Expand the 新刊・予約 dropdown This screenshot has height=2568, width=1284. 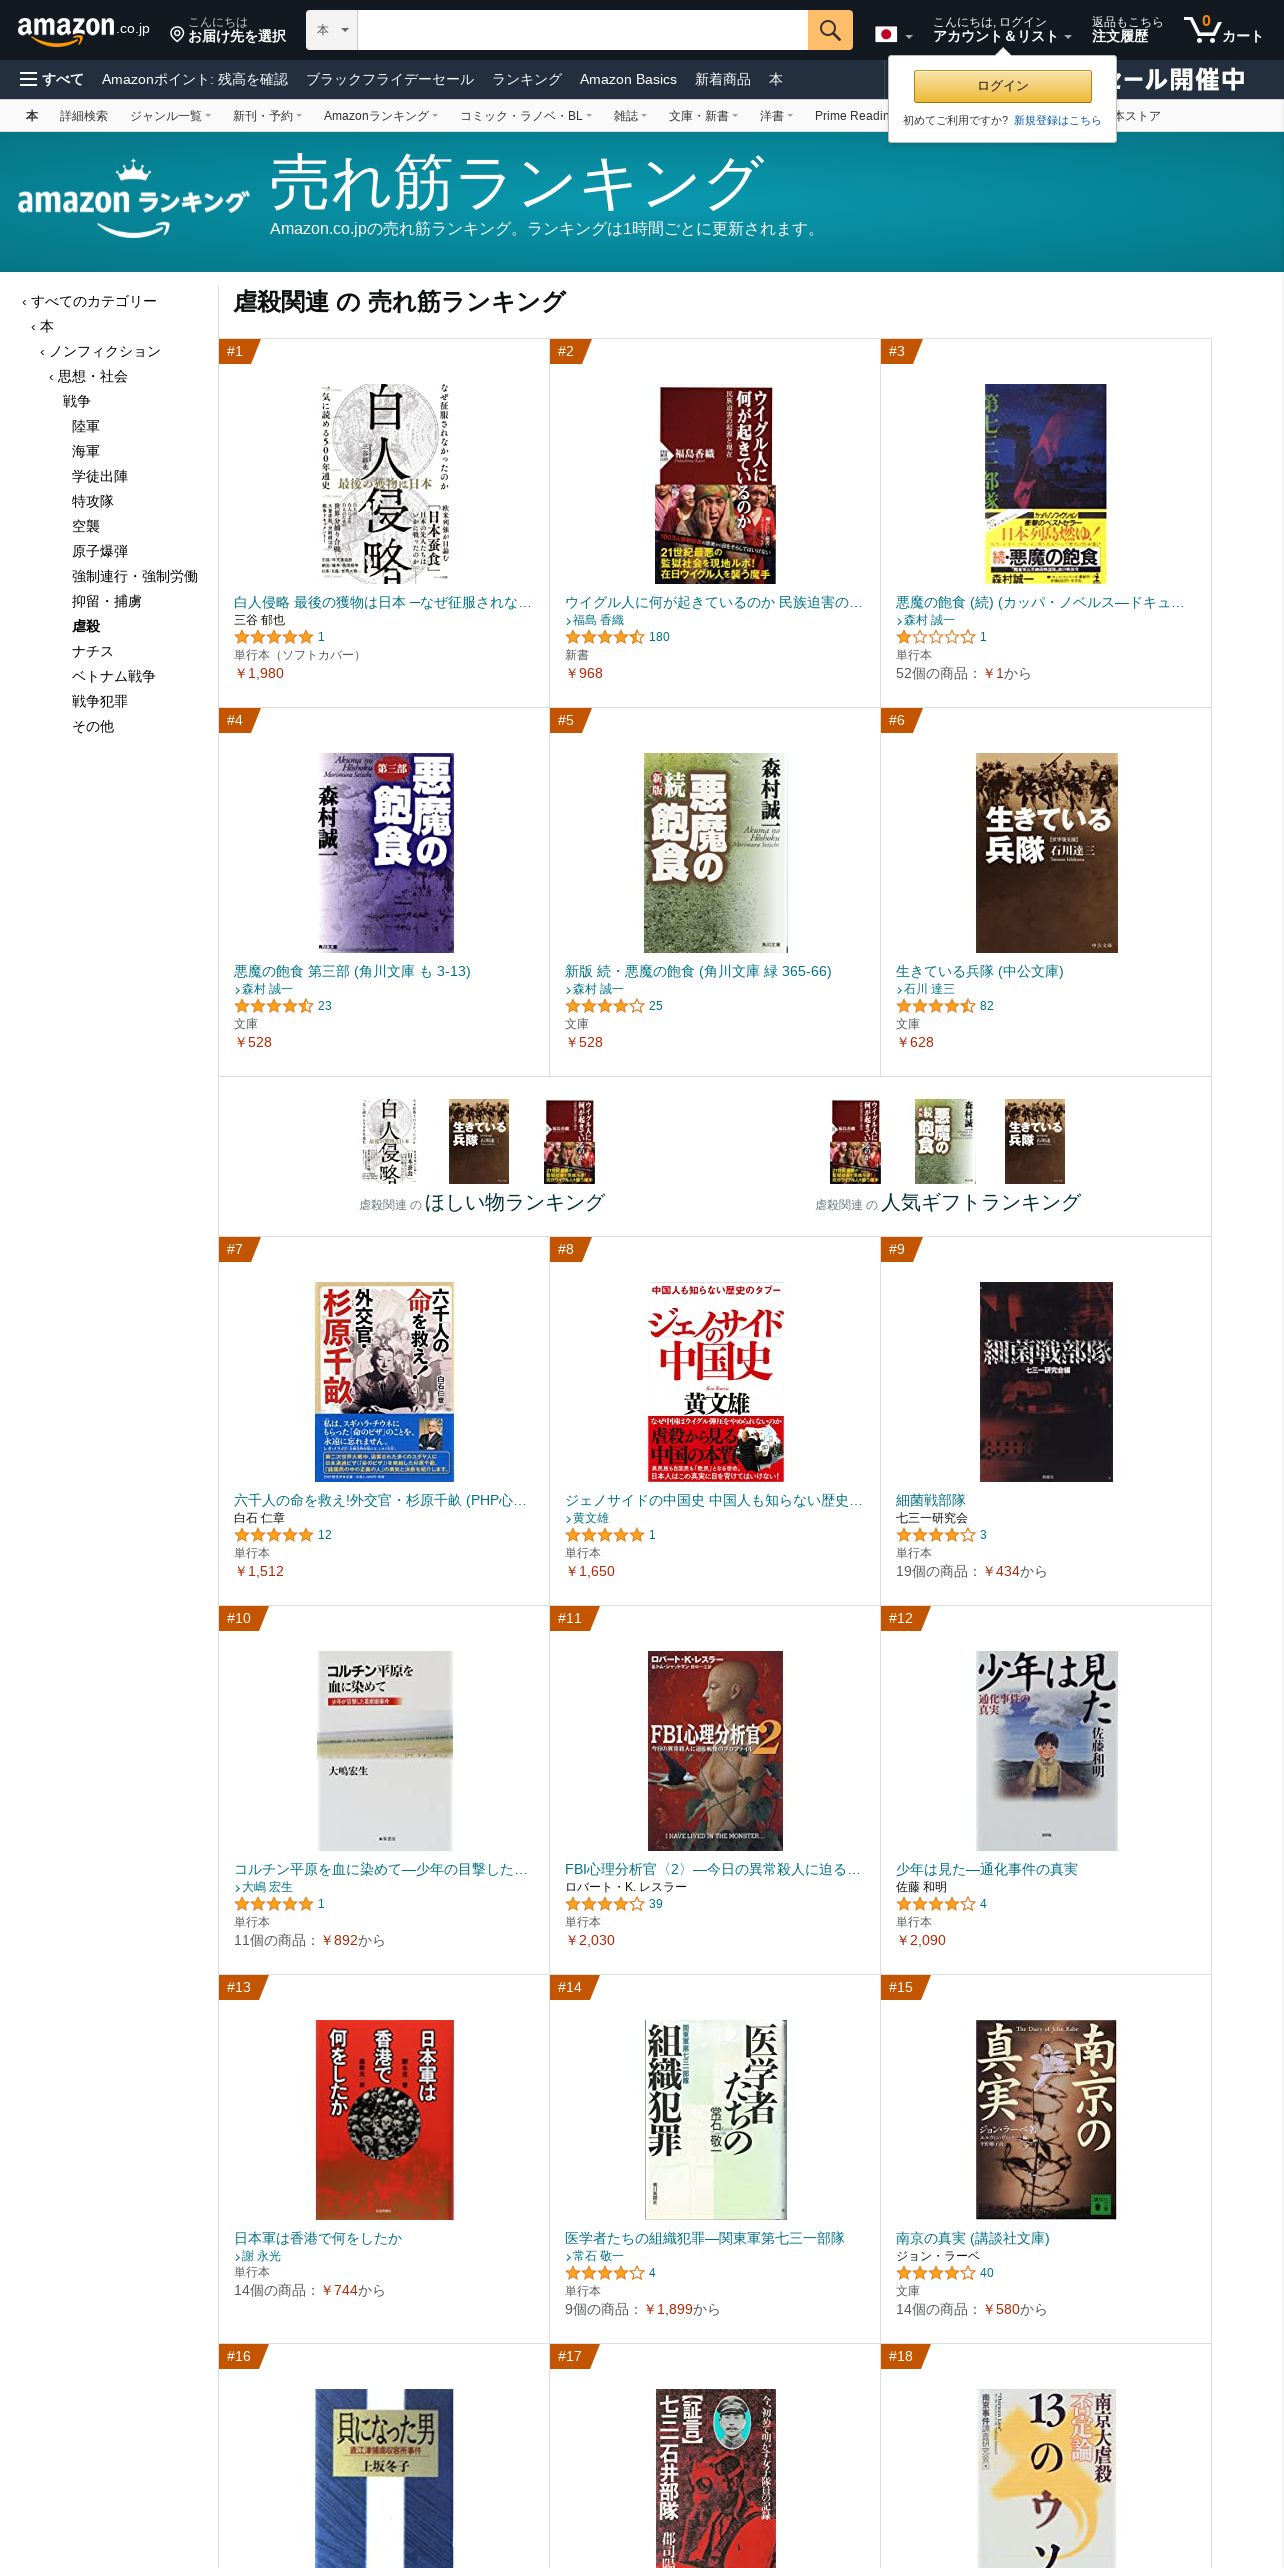tap(267, 116)
